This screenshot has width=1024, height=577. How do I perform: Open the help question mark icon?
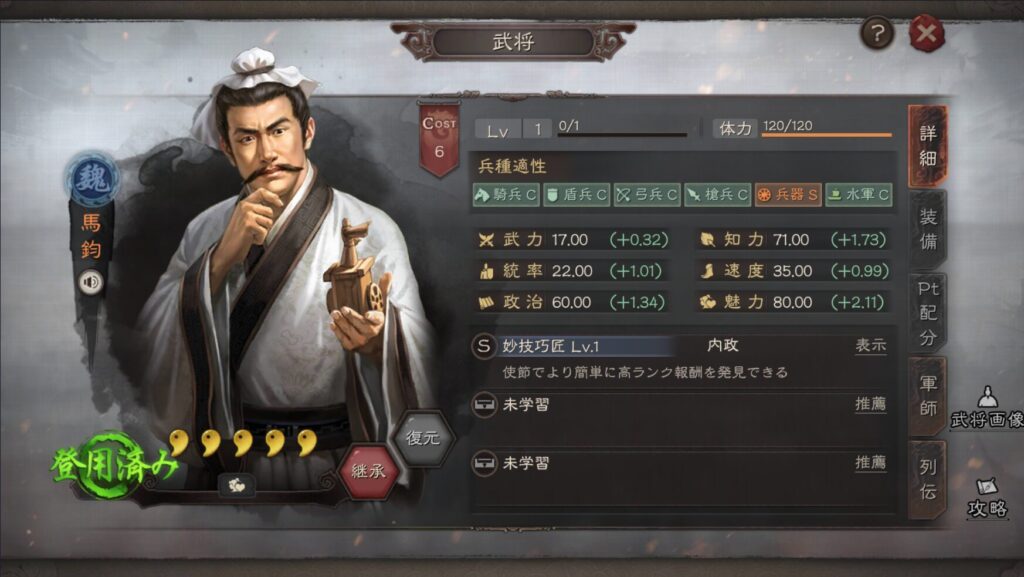pyautogui.click(x=876, y=32)
